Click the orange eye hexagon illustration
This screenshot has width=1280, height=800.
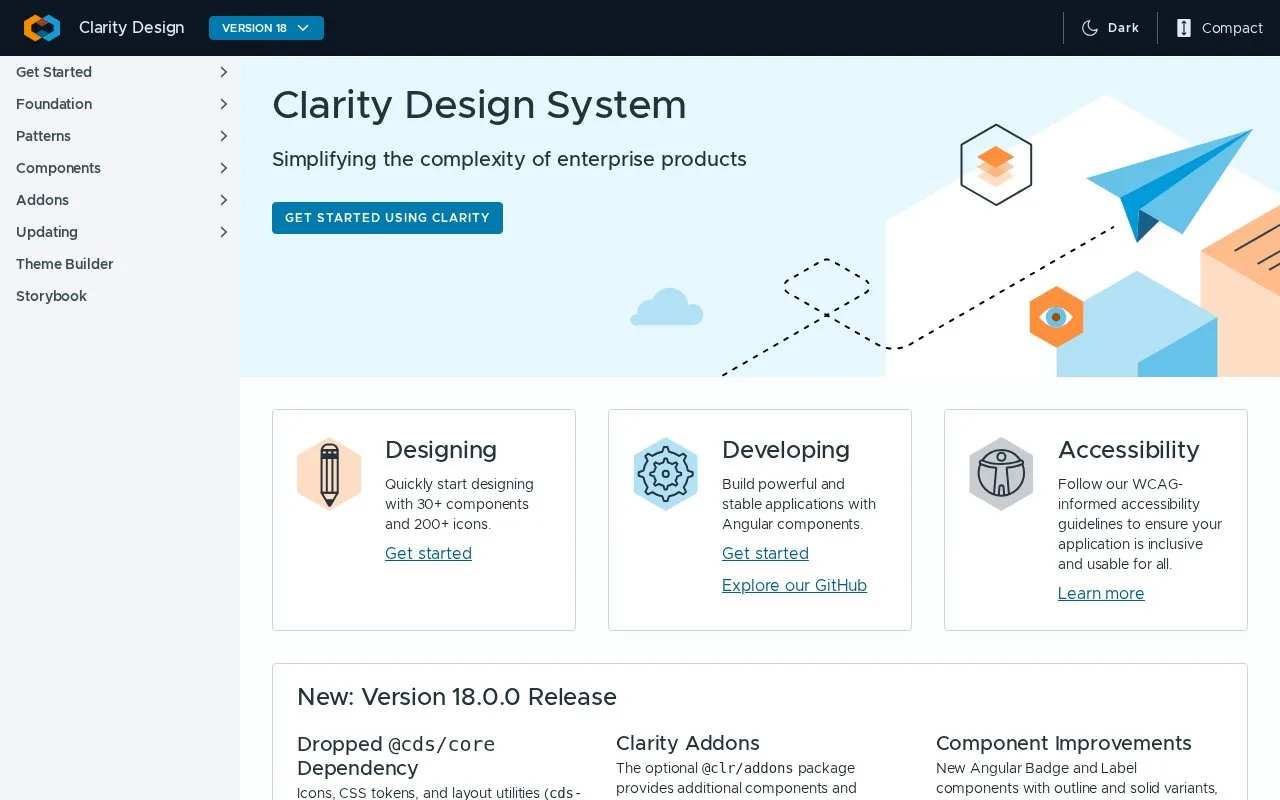pyautogui.click(x=1056, y=317)
